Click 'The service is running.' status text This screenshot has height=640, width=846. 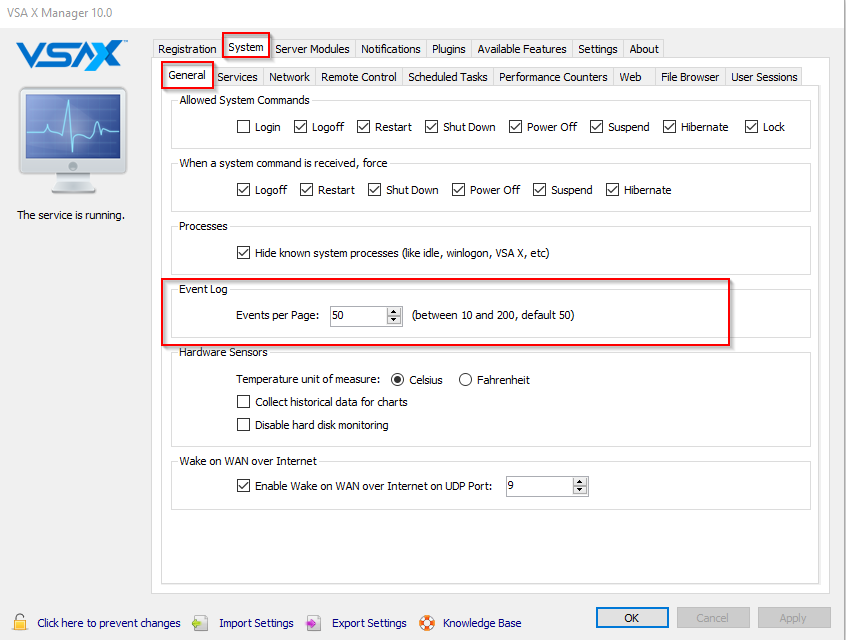click(71, 215)
